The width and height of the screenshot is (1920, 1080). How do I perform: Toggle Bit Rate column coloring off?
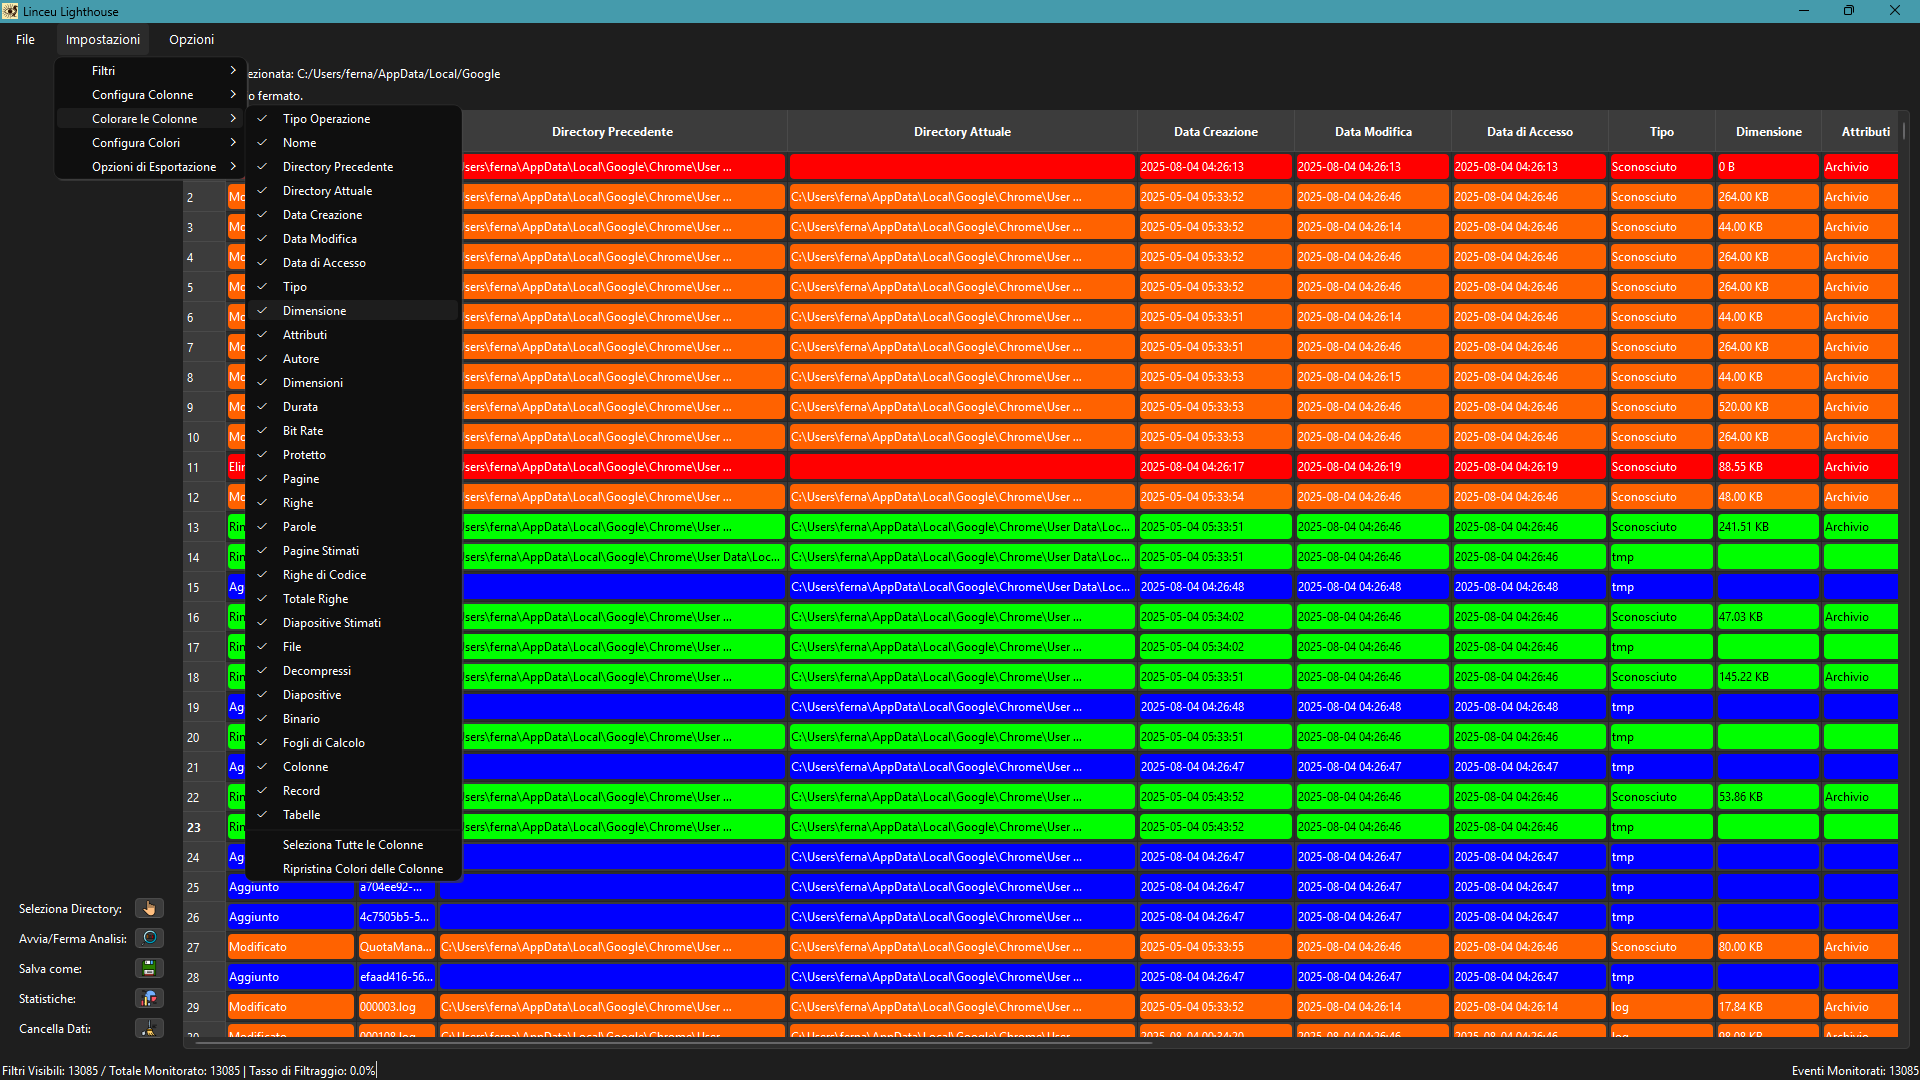tap(303, 431)
